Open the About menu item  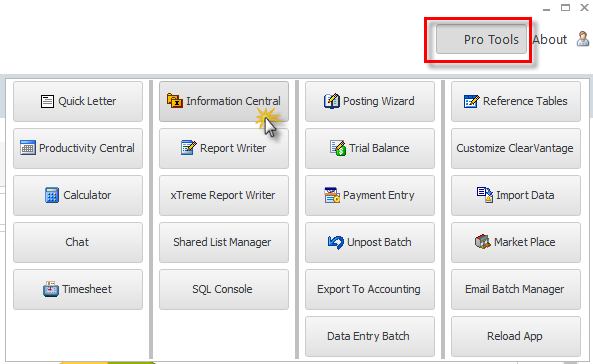click(x=550, y=40)
